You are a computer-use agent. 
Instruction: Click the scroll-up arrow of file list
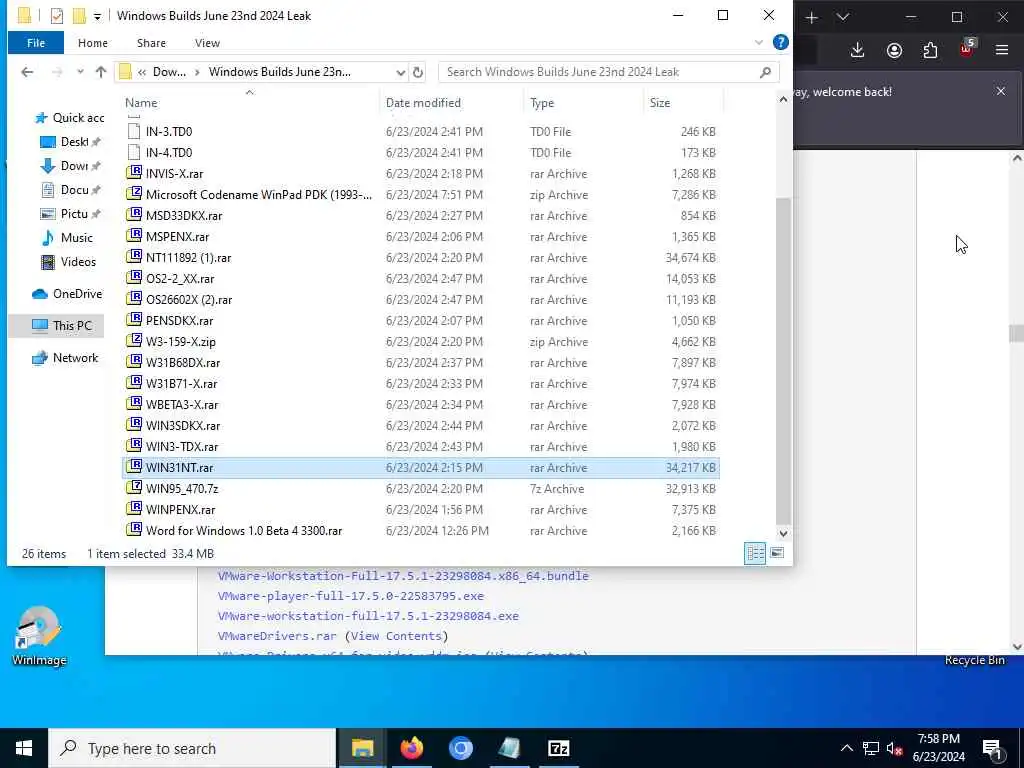[783, 99]
